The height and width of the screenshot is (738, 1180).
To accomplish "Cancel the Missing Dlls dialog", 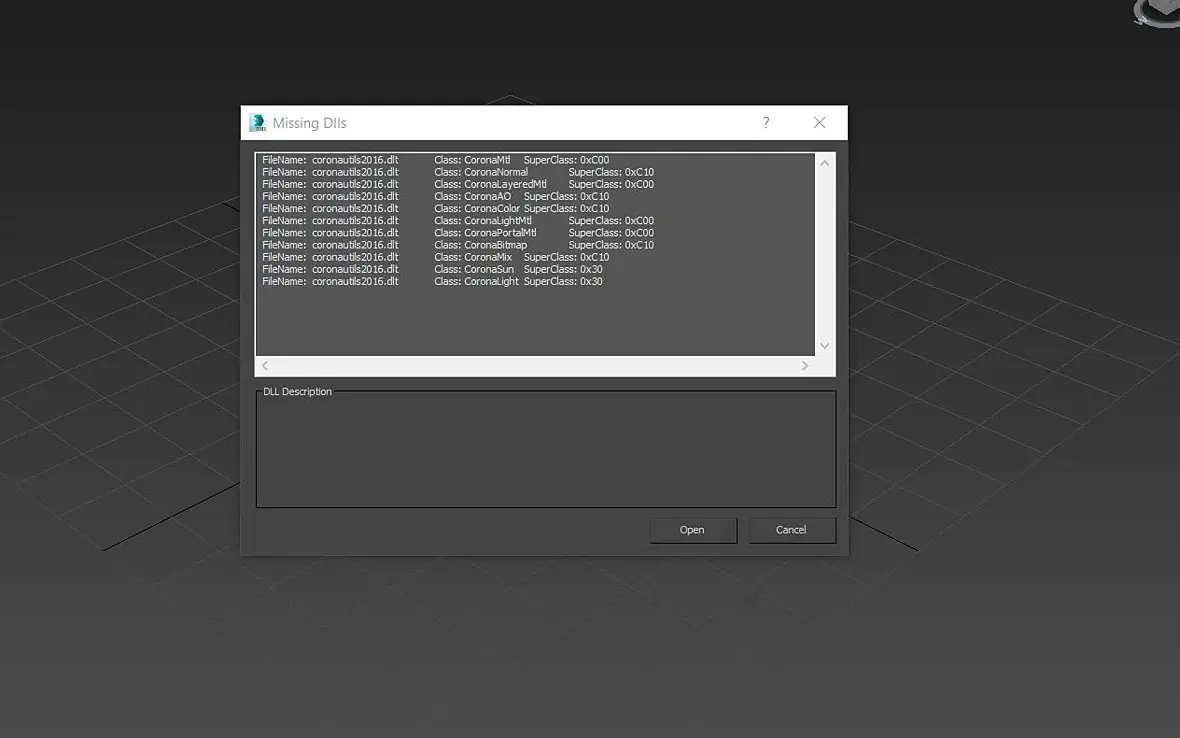I will coord(792,530).
